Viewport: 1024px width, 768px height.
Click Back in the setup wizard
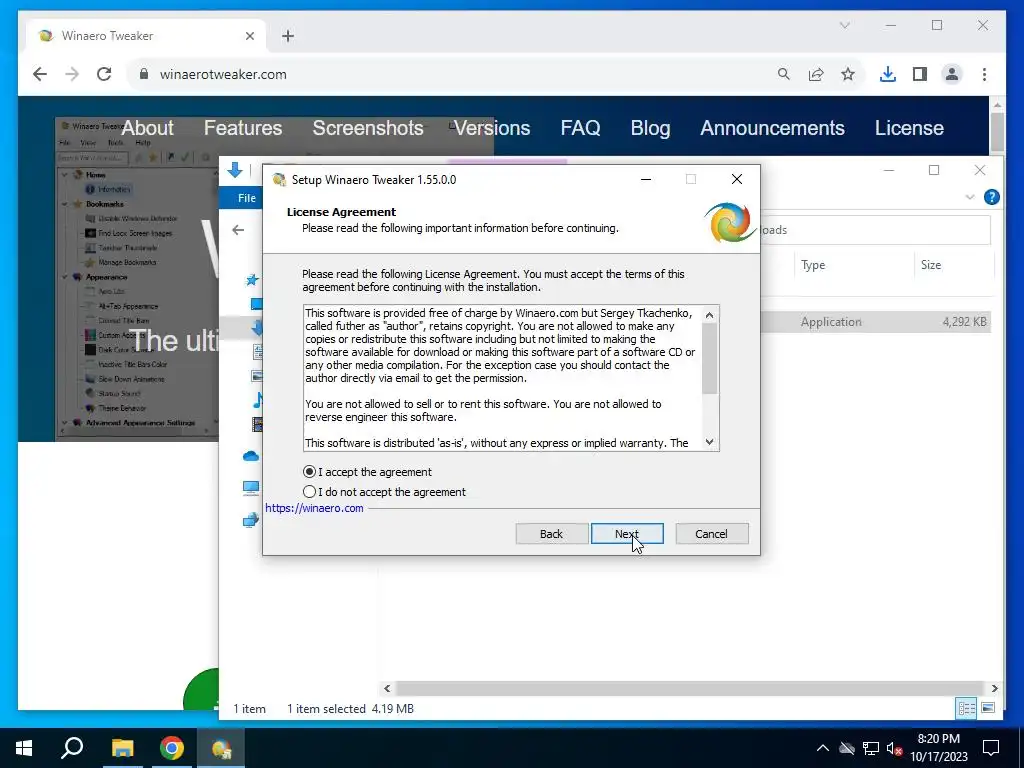pyautogui.click(x=551, y=534)
